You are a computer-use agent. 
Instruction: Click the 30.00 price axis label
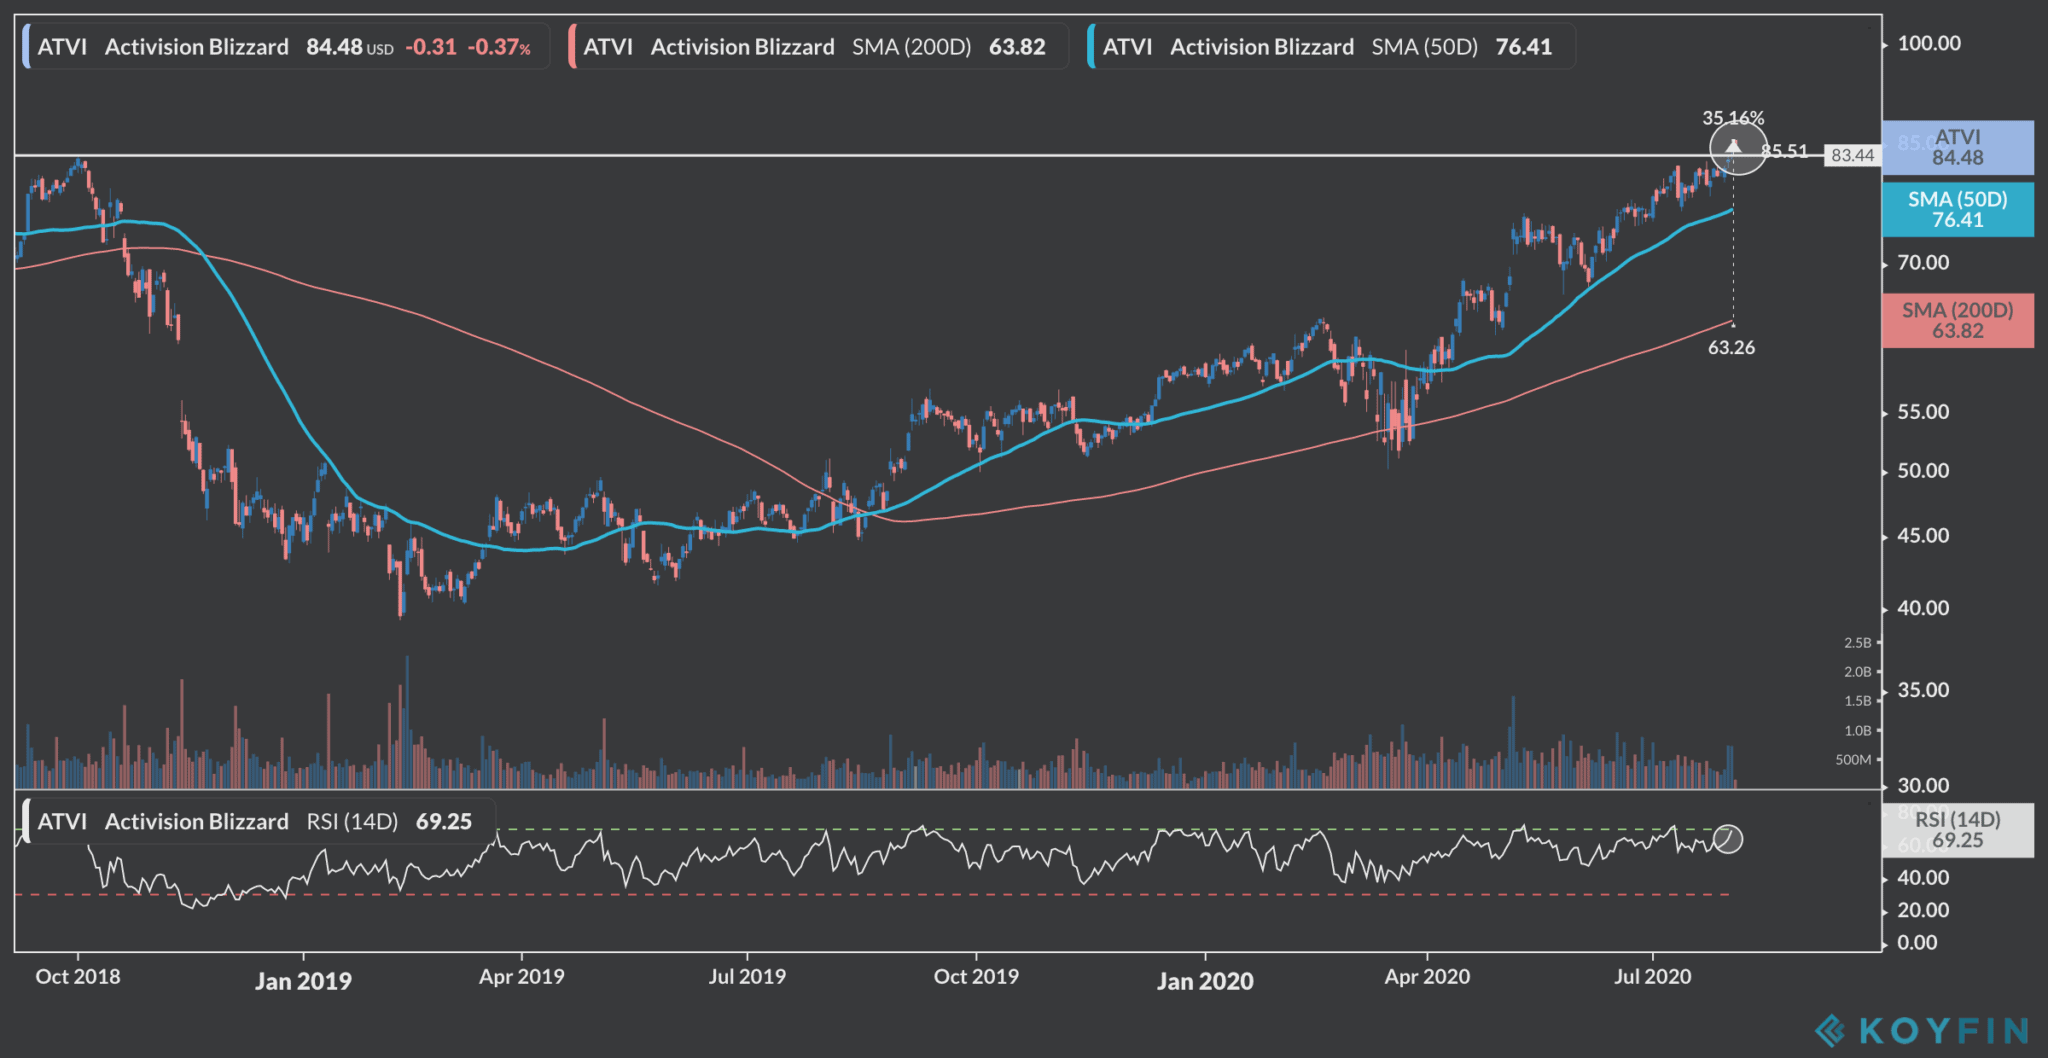tap(1923, 785)
